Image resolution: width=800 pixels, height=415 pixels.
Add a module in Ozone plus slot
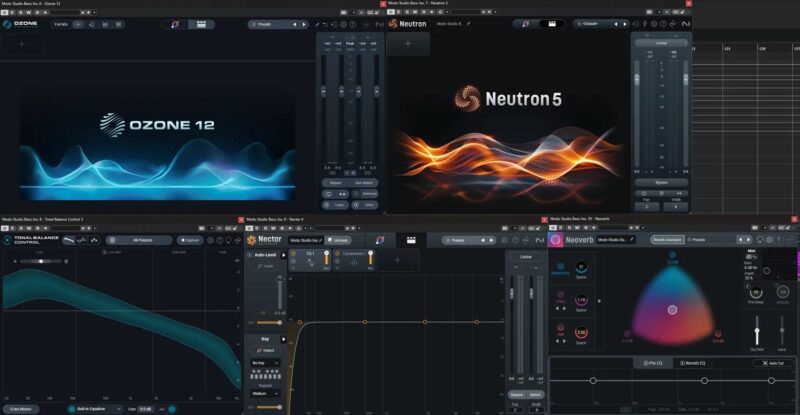pyautogui.click(x=22, y=45)
